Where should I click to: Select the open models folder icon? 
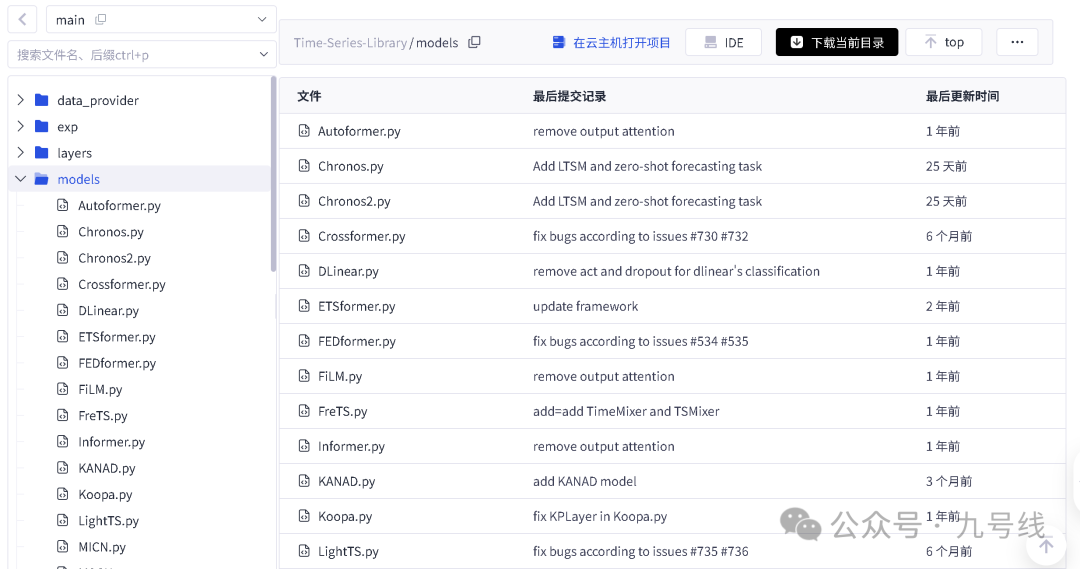[41, 179]
